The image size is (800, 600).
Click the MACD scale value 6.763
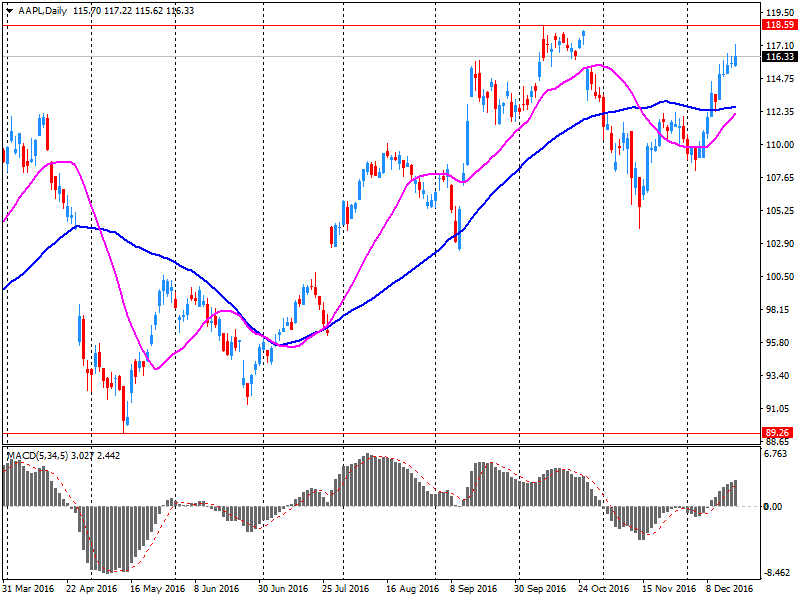point(776,454)
